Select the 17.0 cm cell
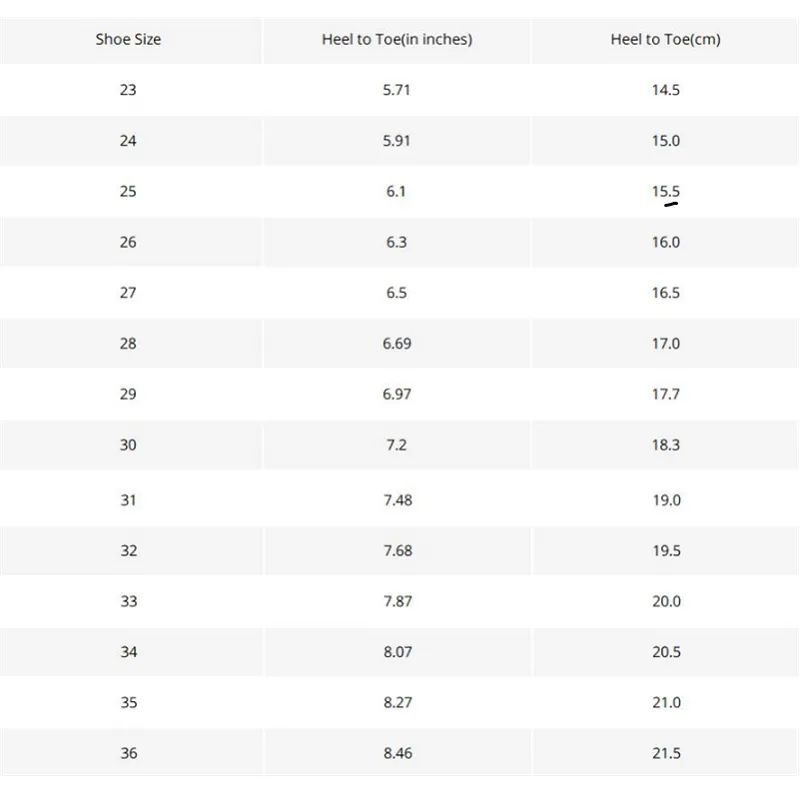 [x=666, y=344]
